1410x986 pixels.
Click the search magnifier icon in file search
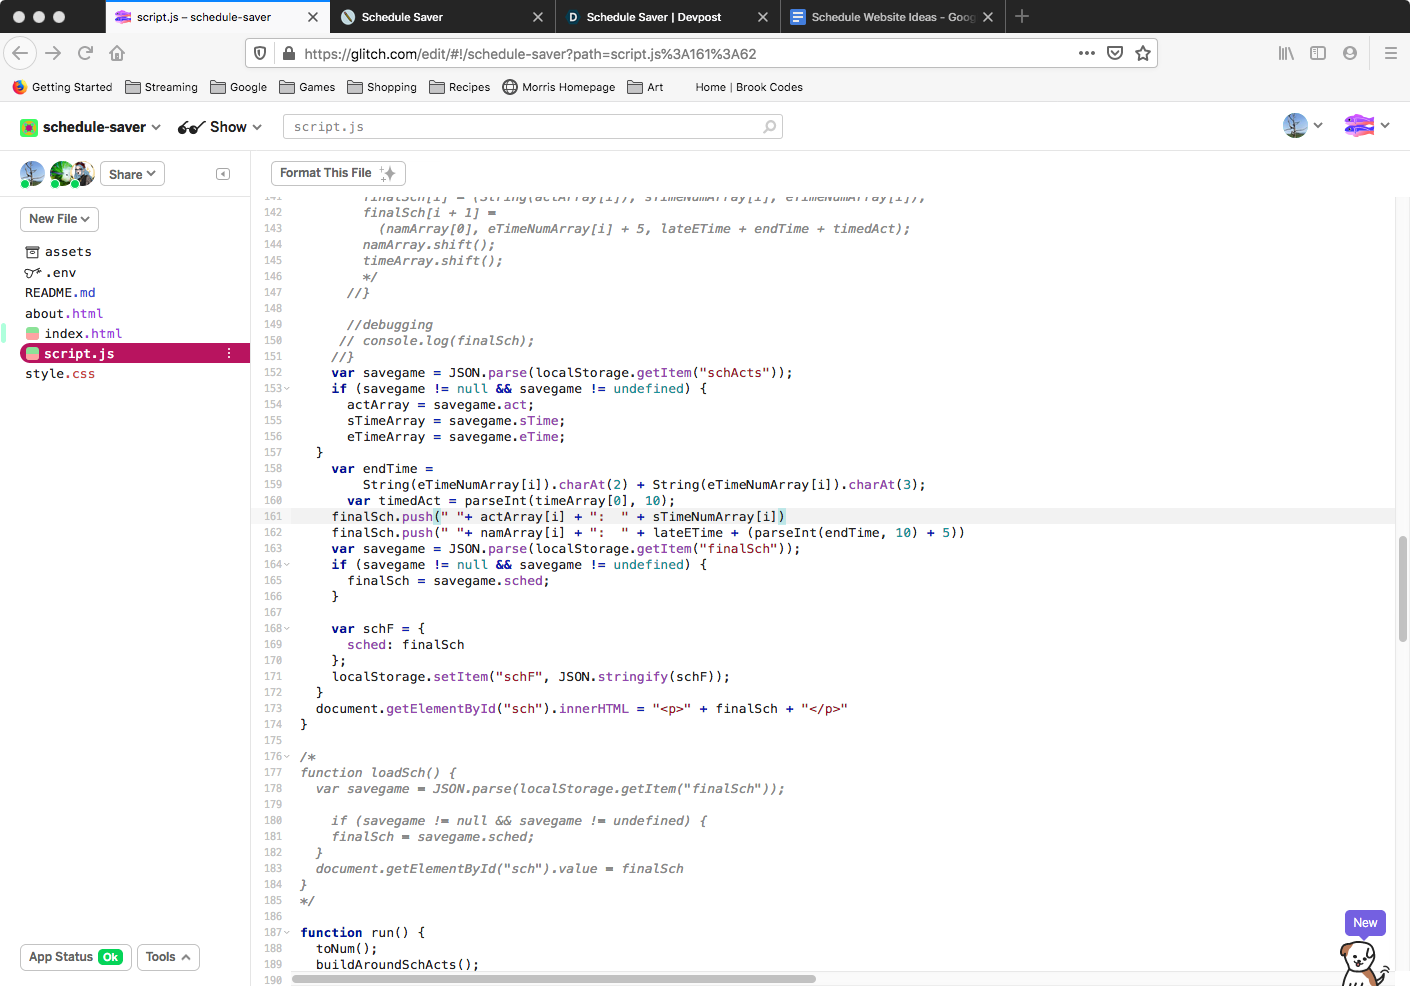pyautogui.click(x=769, y=127)
